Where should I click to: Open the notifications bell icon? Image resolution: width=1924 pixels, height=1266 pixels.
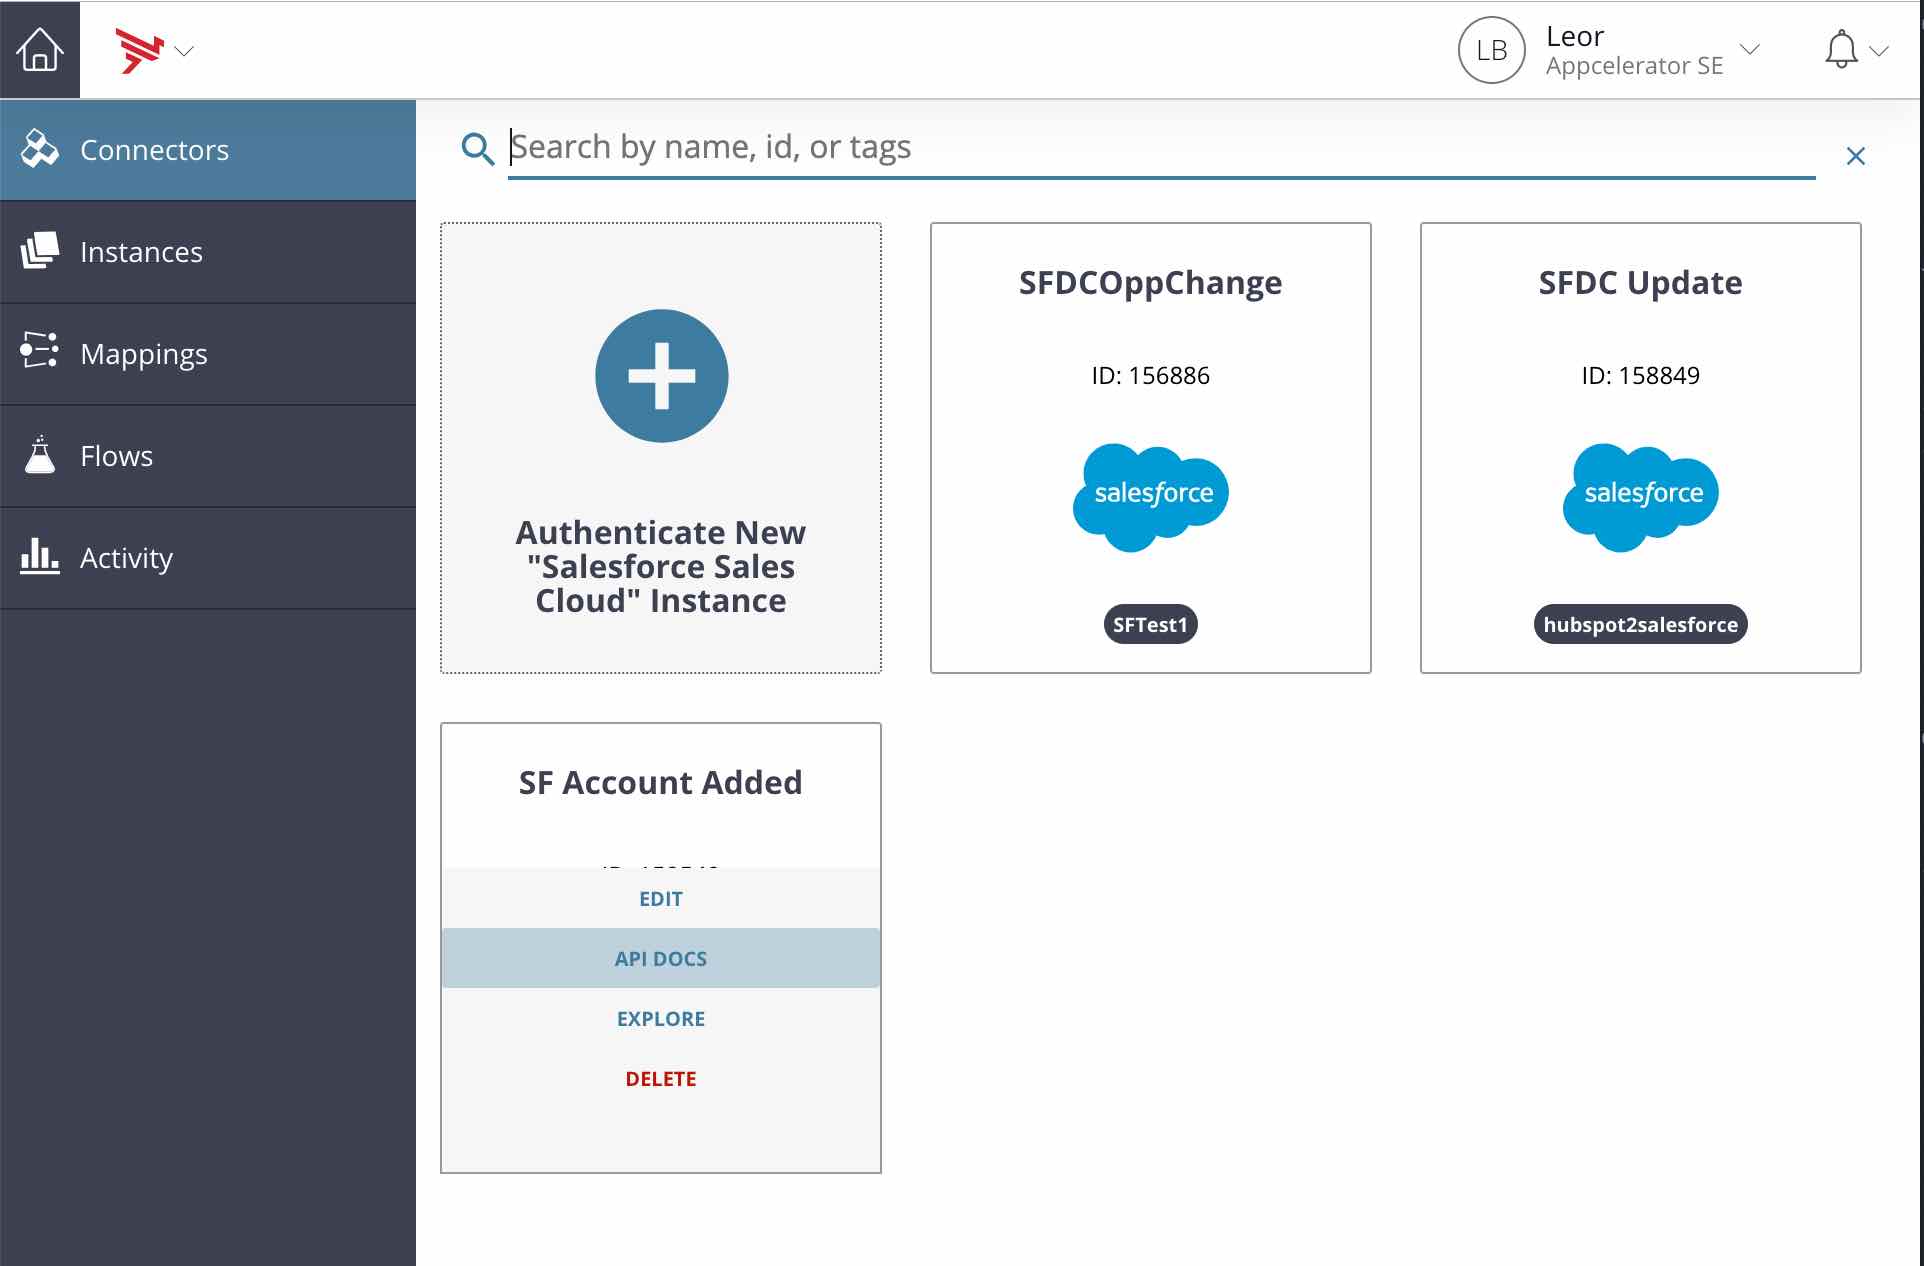(x=1841, y=49)
